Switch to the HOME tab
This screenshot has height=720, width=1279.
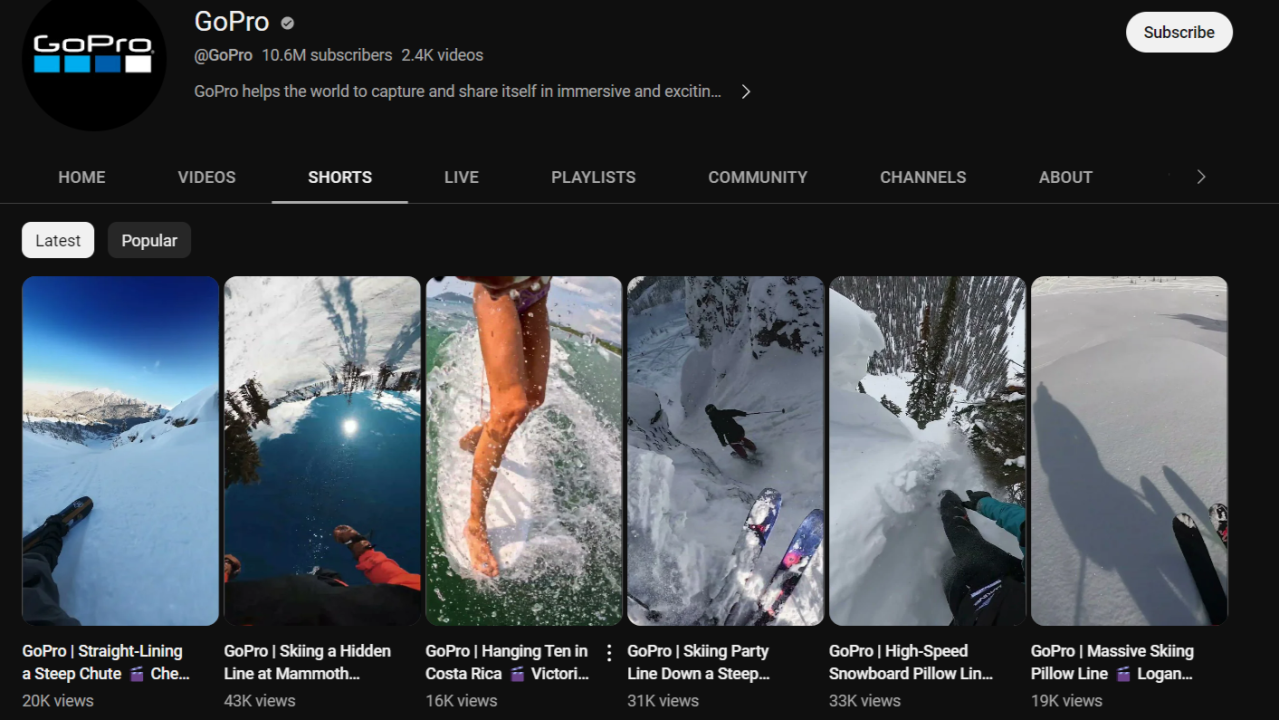81,177
